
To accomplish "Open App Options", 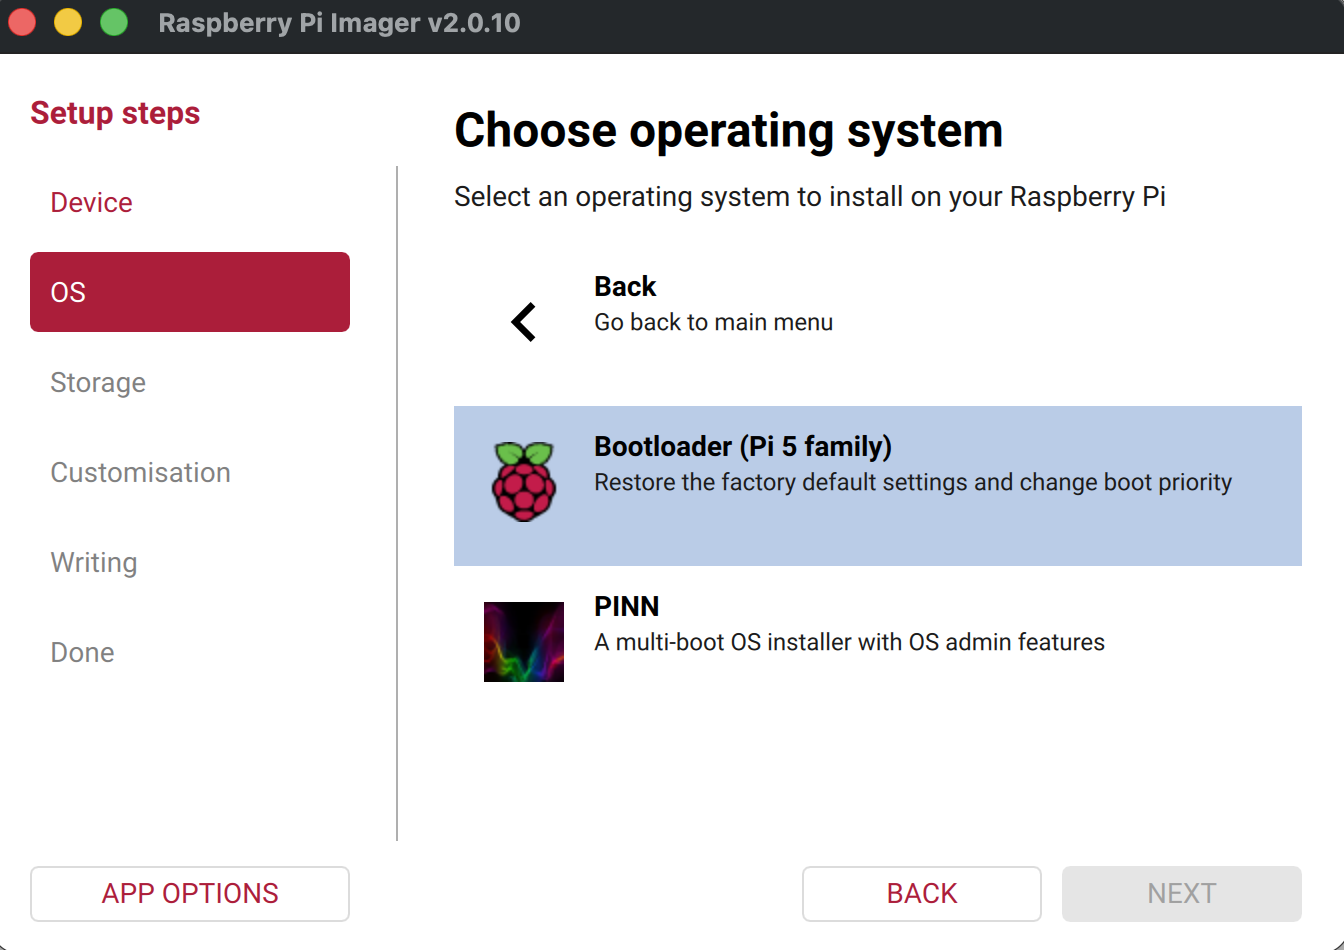I will point(190,894).
